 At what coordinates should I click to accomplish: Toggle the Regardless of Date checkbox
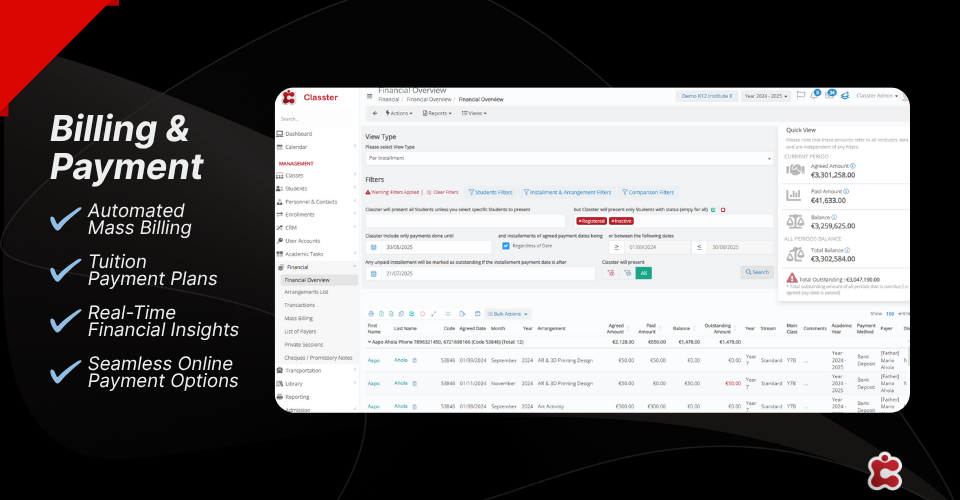coord(506,246)
